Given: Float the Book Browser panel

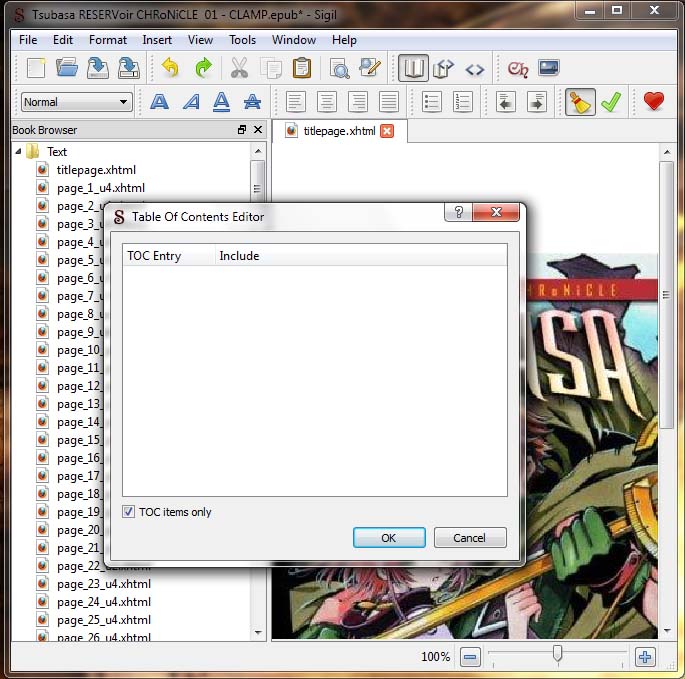Looking at the screenshot, I should tap(242, 130).
